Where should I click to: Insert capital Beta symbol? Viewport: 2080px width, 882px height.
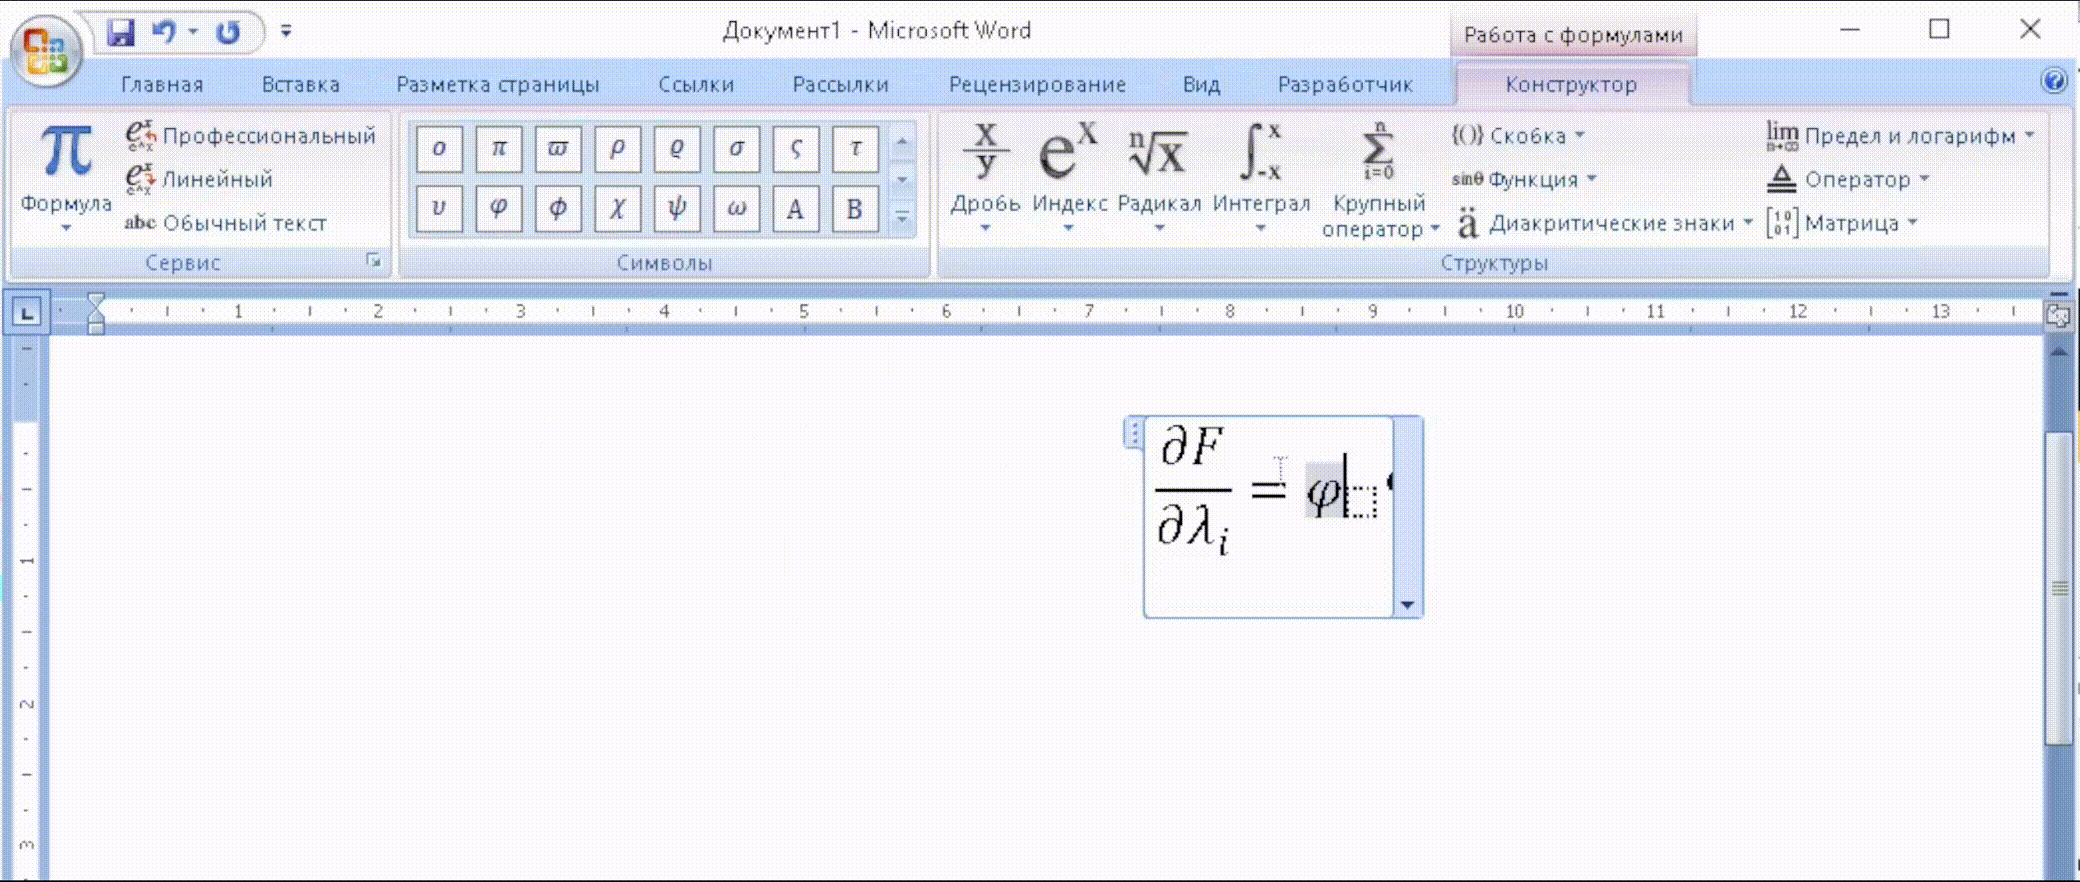tap(855, 209)
